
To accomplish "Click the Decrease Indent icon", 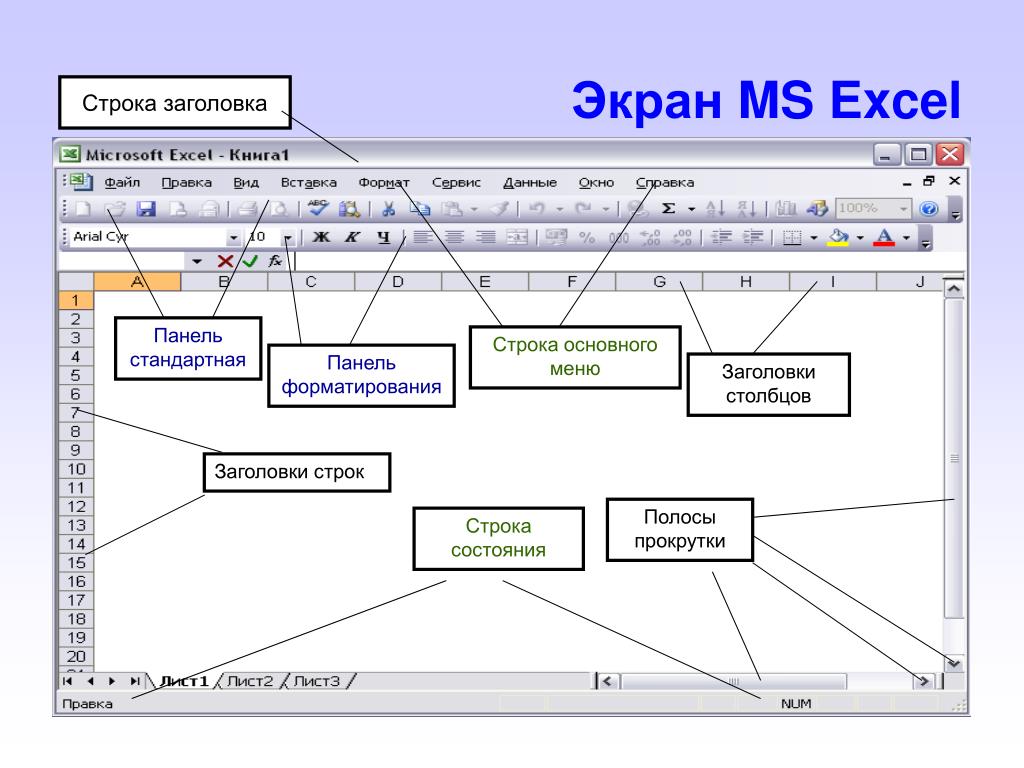I will point(721,237).
